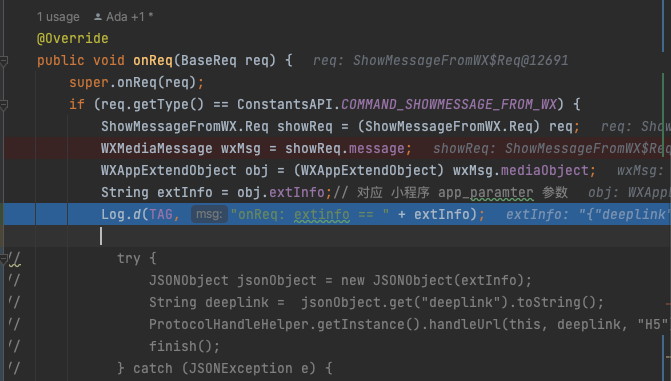The image size is (671, 381).
Task: Collapse the commented try block fold marker
Action: coord(3,258)
